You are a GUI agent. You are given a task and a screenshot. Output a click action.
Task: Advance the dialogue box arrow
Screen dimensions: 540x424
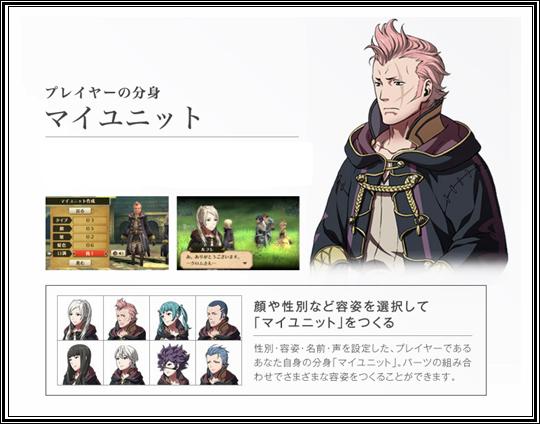244,262
